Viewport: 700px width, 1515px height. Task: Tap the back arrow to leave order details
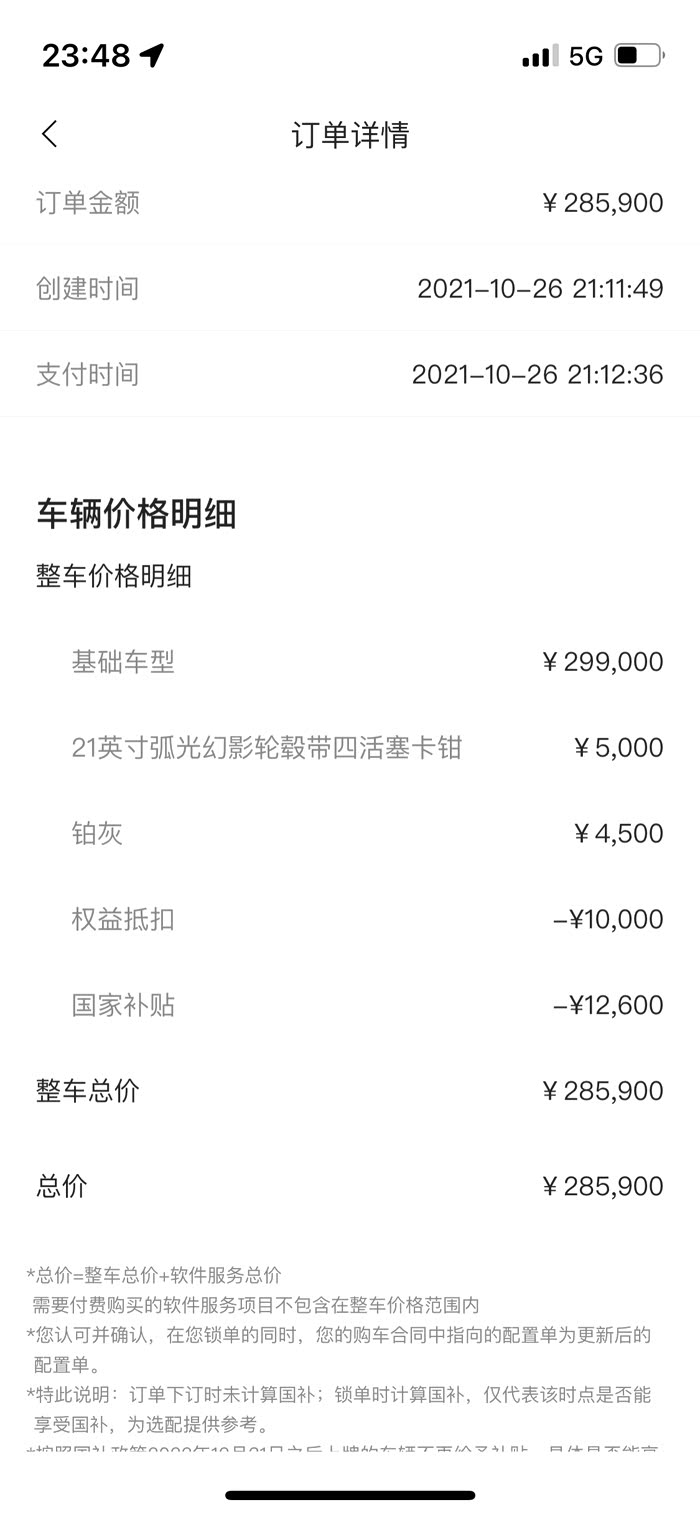tap(50, 135)
